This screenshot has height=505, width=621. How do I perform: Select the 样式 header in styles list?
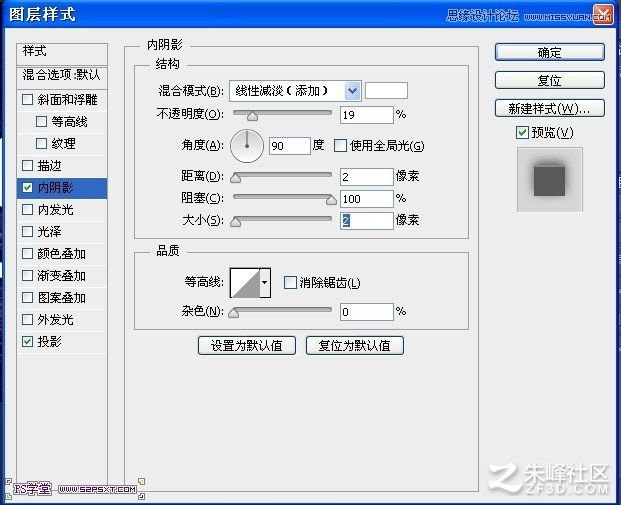62,54
